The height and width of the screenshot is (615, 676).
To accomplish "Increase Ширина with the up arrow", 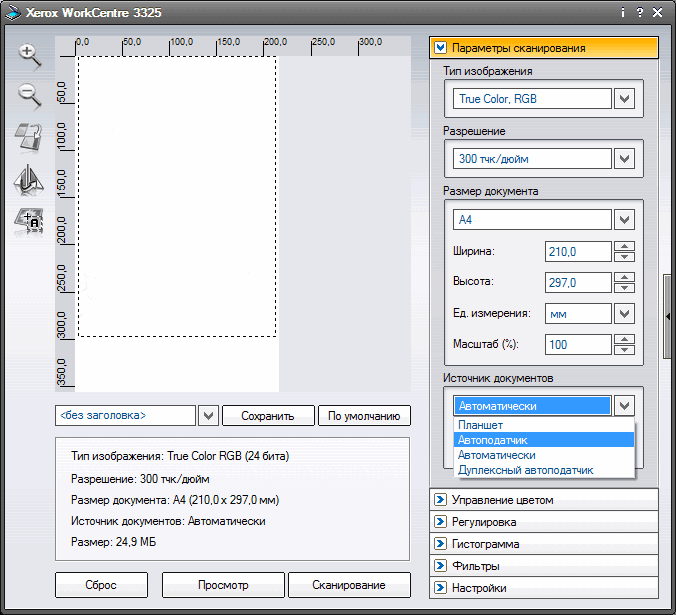I will point(624,247).
